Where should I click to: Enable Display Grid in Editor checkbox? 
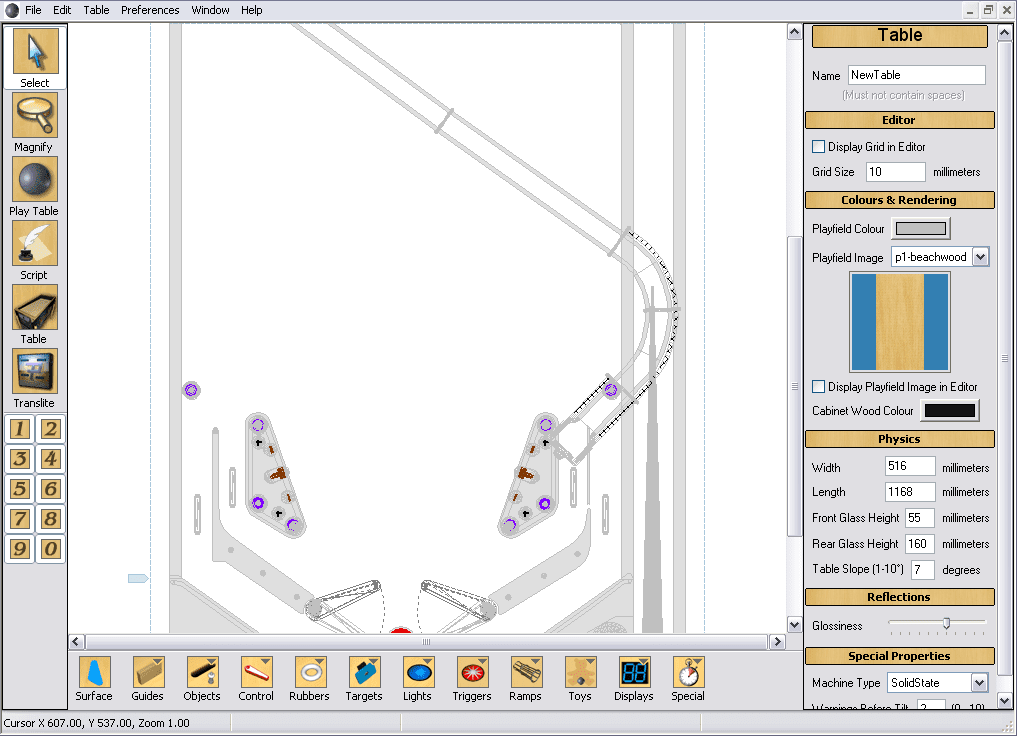pyautogui.click(x=819, y=147)
